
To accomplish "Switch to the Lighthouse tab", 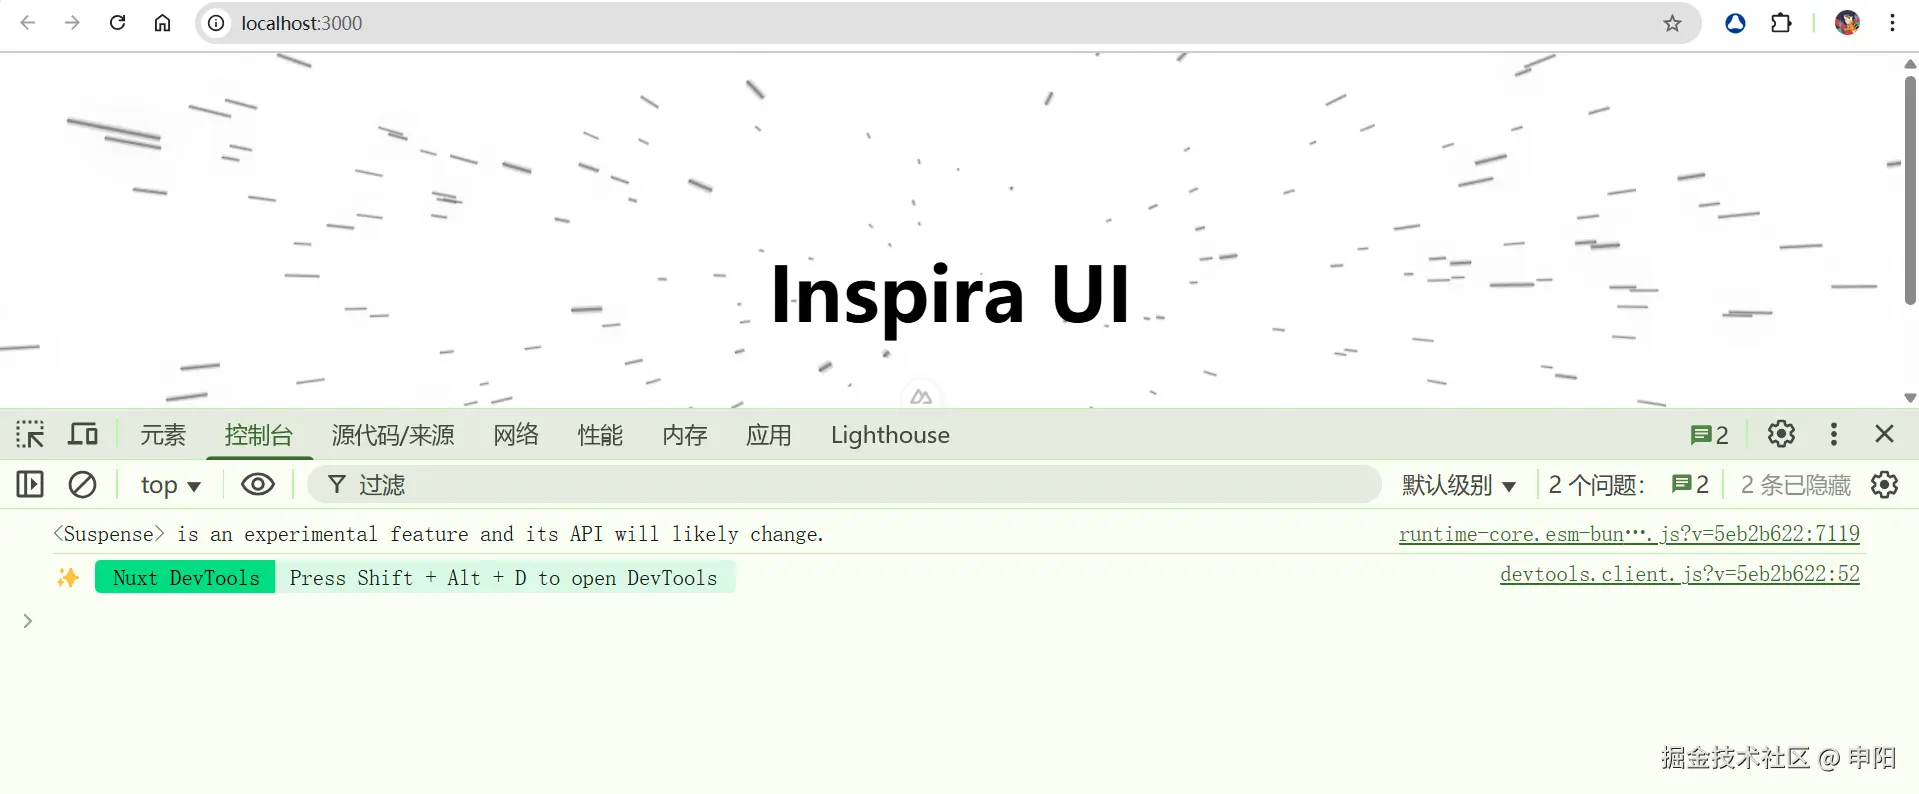I will 890,435.
